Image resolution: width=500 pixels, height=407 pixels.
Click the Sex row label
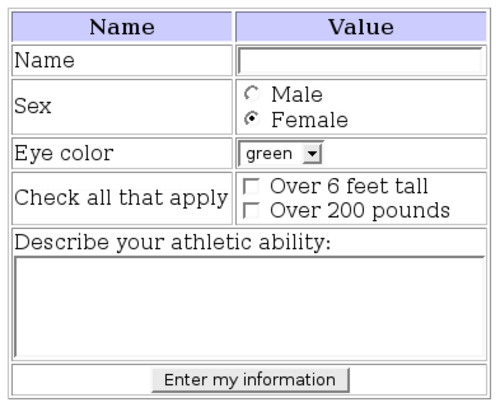coord(33,106)
